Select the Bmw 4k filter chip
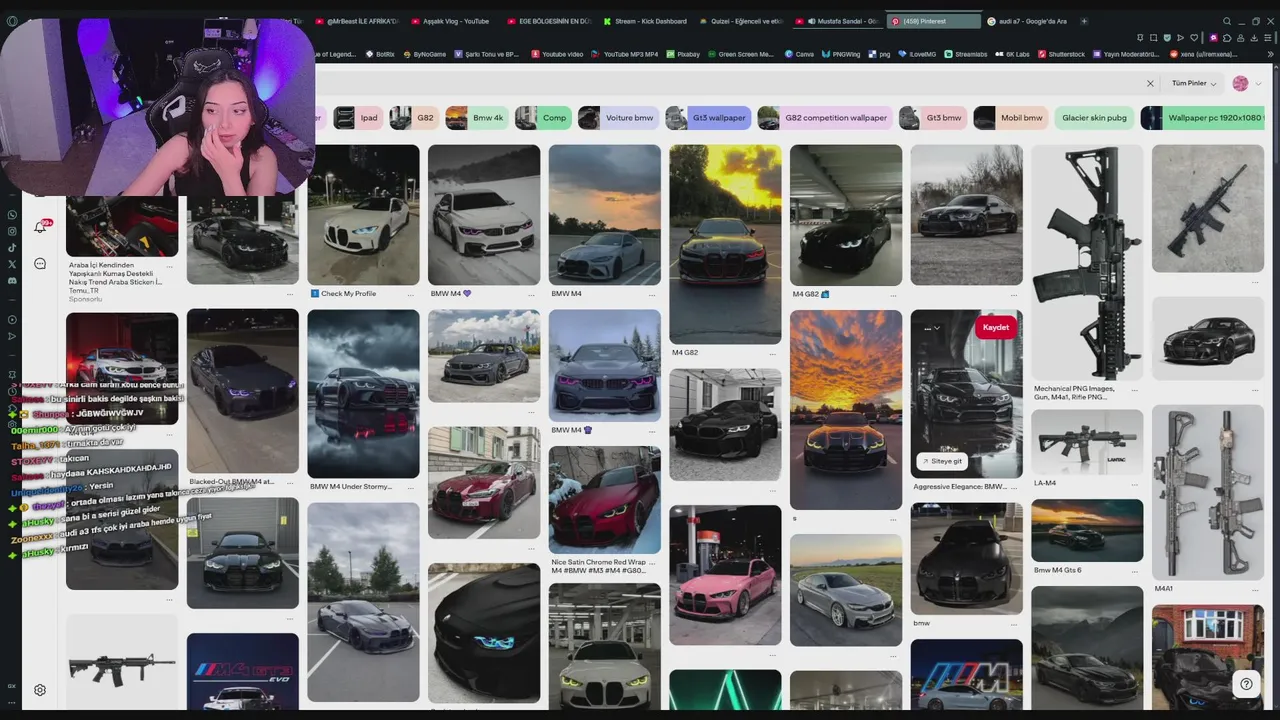The width and height of the screenshot is (1280, 720). (x=476, y=118)
